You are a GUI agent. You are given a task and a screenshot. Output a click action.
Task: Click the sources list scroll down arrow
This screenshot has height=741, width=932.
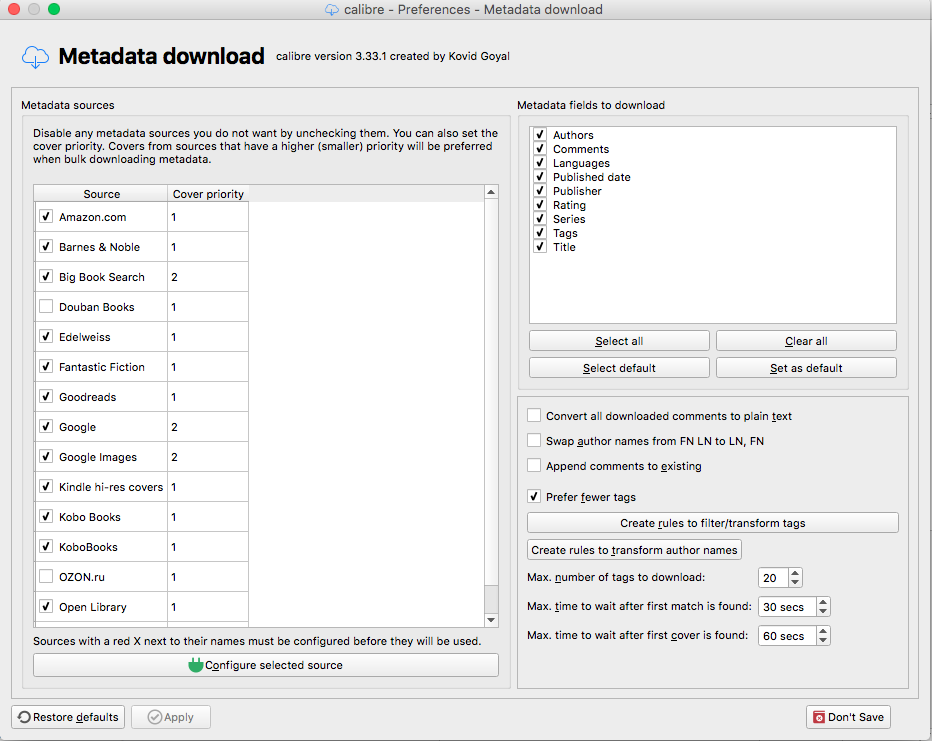click(491, 620)
